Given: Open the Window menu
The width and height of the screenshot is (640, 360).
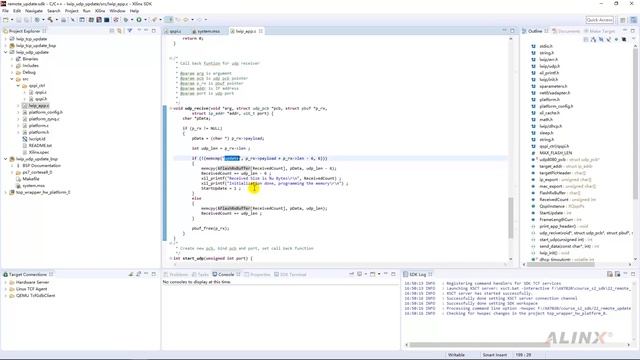Looking at the screenshot, I should click(x=118, y=11).
